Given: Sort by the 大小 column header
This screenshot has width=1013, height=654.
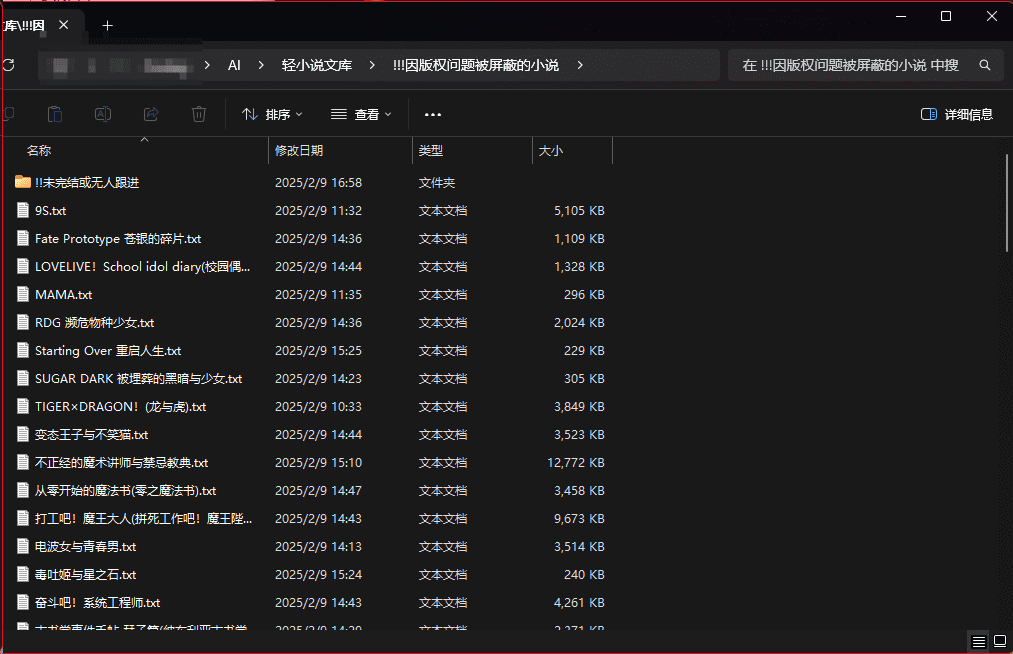Looking at the screenshot, I should 551,150.
